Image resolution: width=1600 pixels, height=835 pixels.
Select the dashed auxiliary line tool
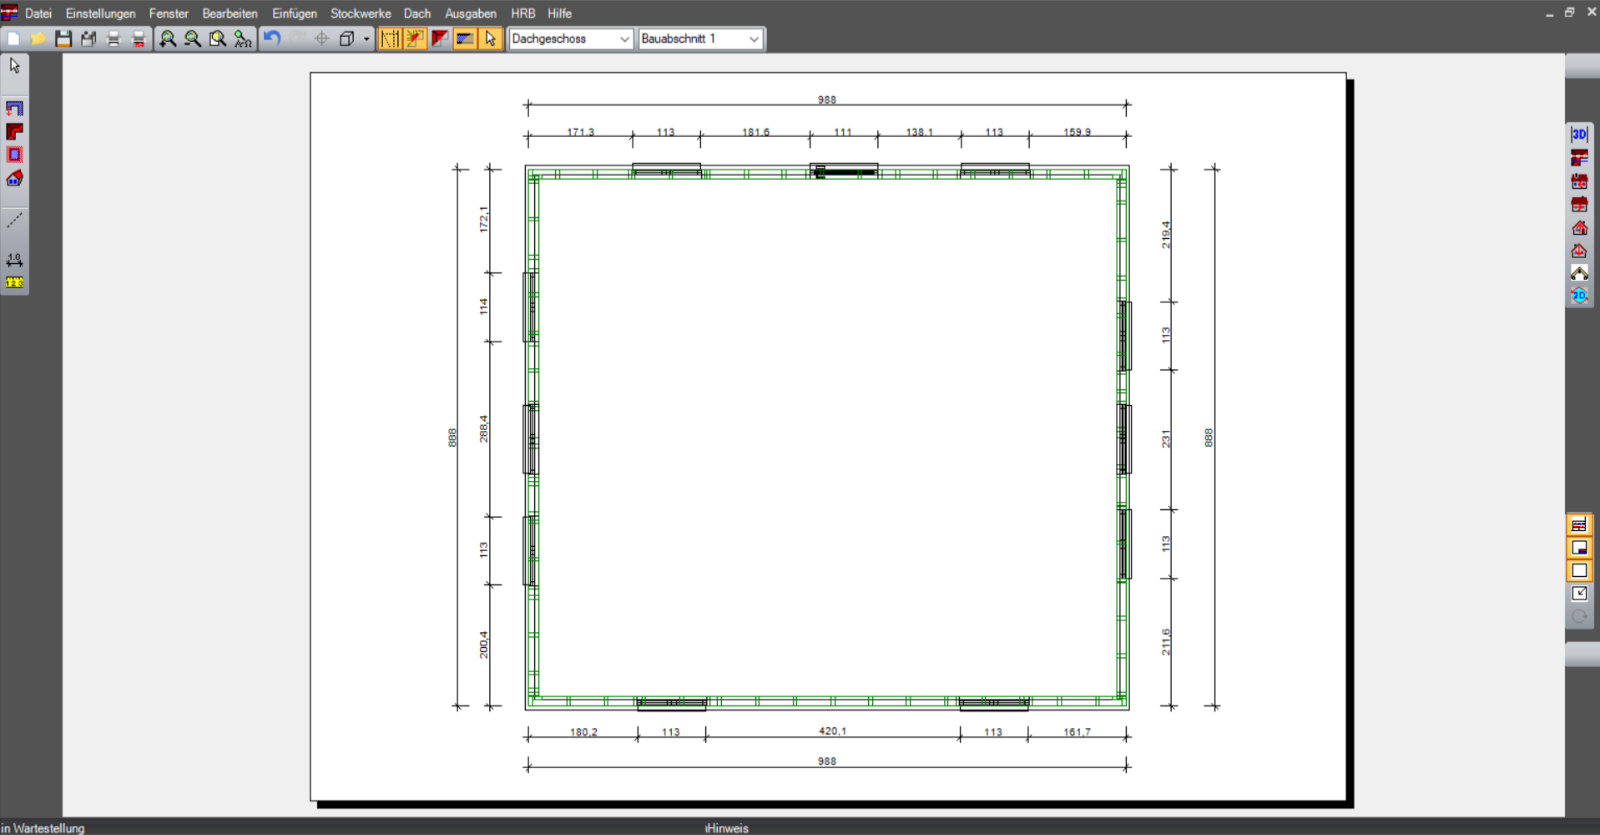[x=14, y=220]
